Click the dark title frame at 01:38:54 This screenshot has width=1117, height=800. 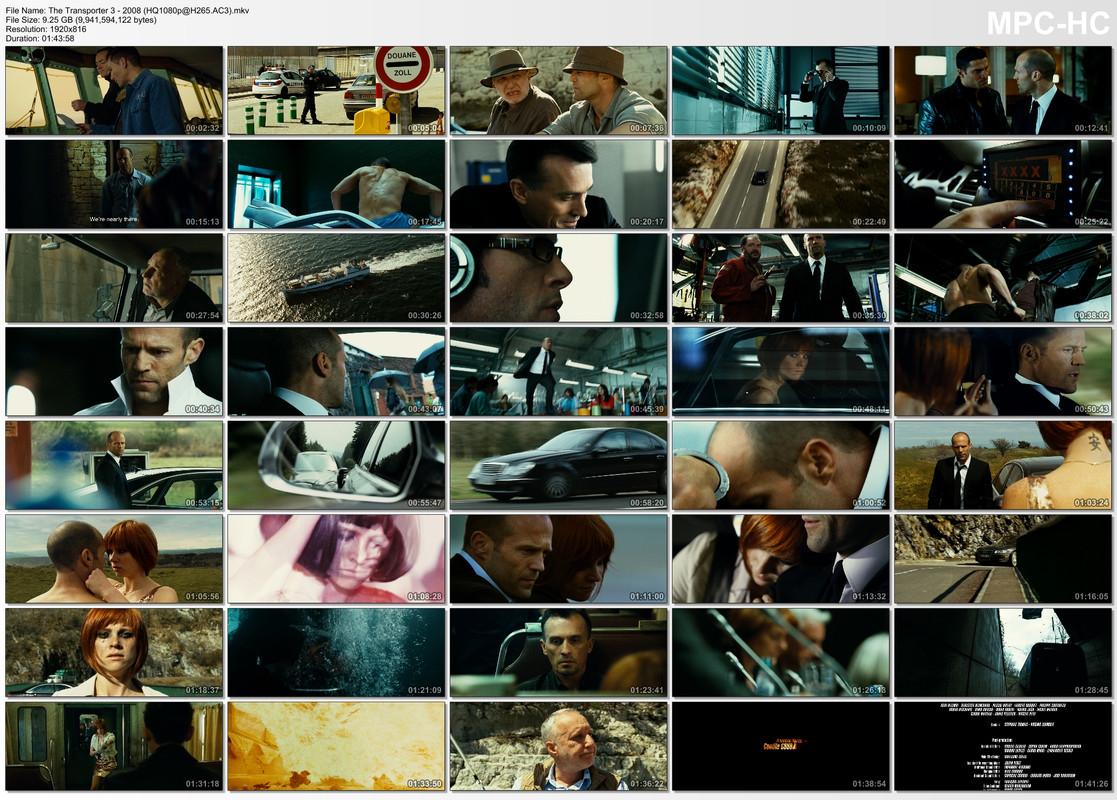(781, 746)
